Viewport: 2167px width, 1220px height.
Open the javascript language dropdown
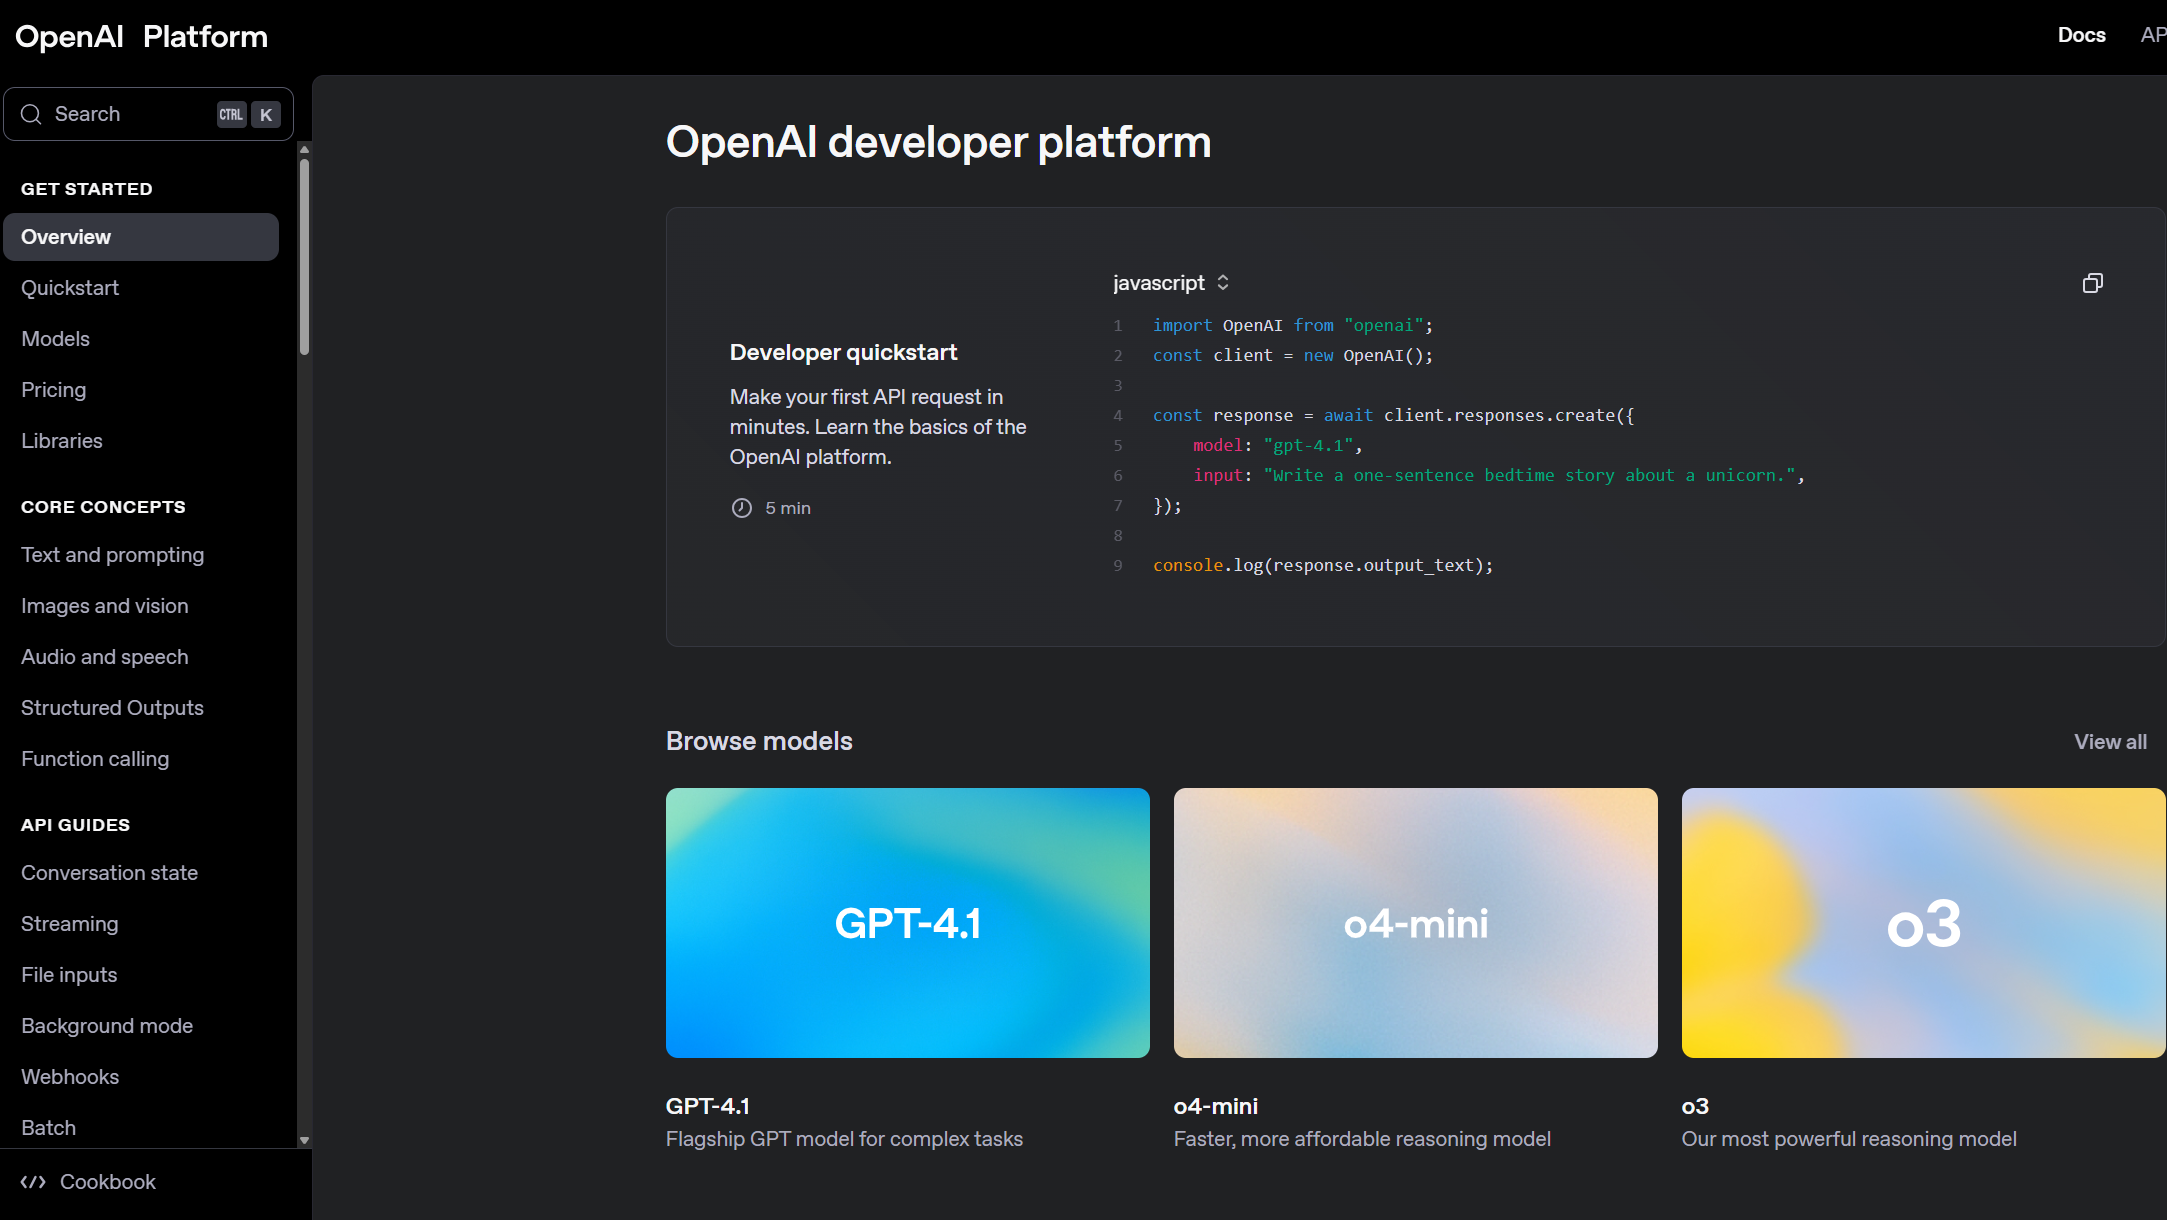pyautogui.click(x=1160, y=283)
